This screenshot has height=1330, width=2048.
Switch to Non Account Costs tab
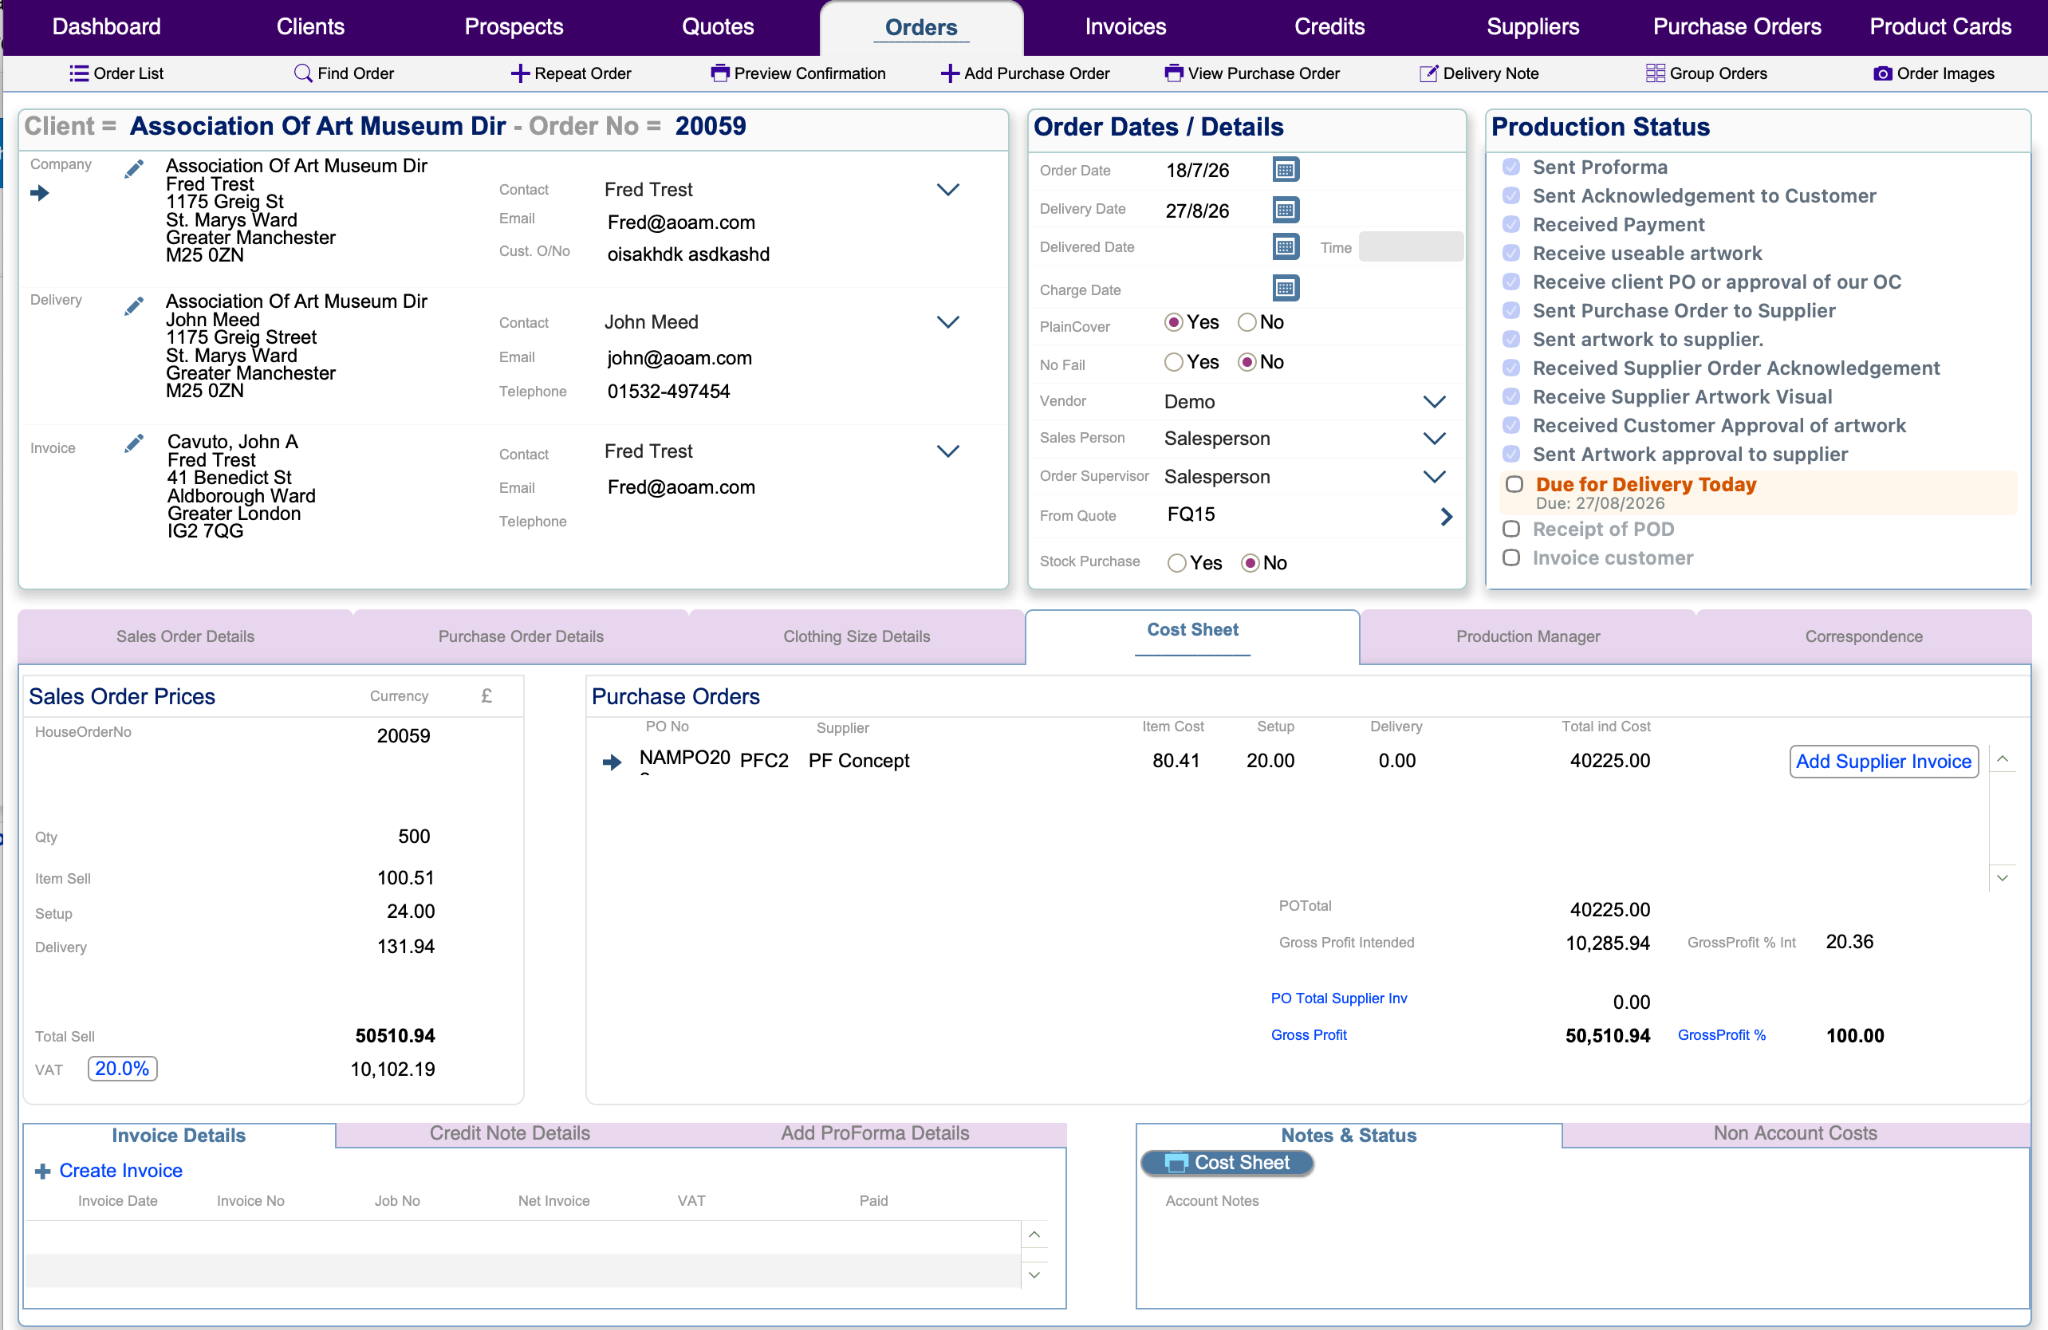click(1796, 1134)
